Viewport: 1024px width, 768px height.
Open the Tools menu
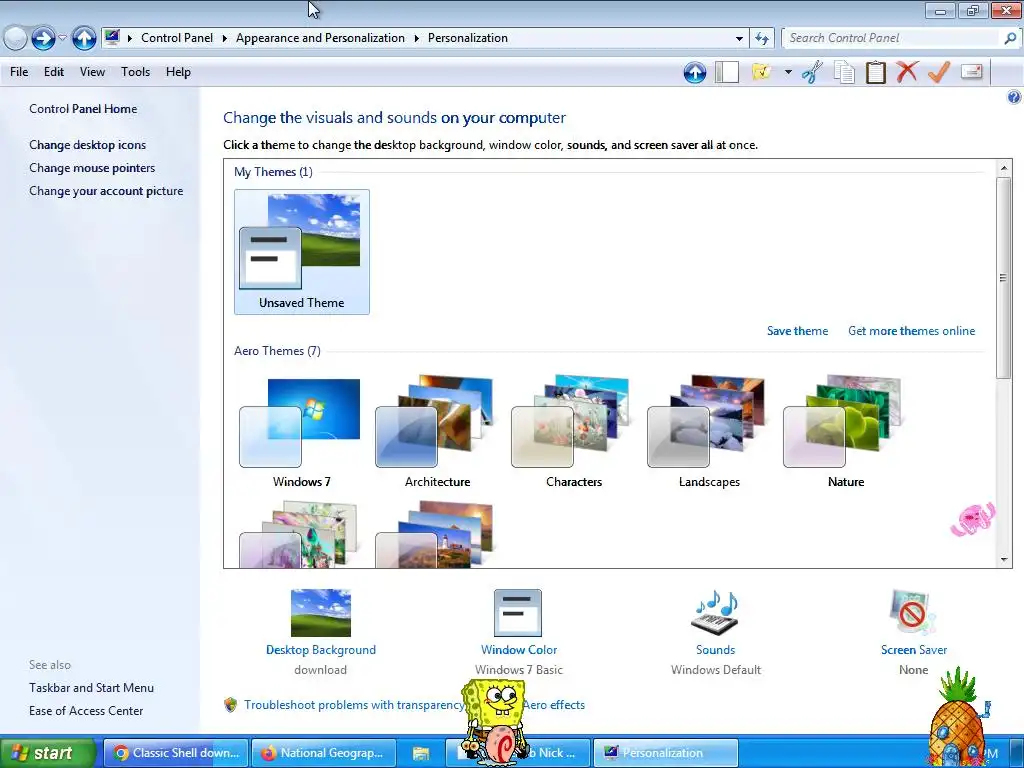point(135,72)
